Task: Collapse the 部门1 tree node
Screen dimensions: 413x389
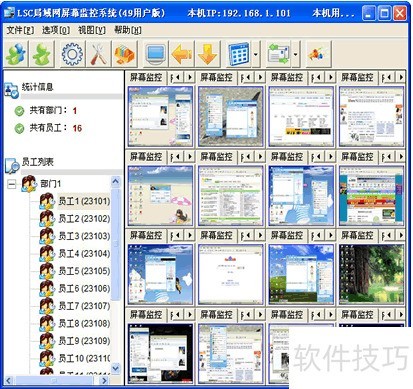Action: tap(12, 184)
